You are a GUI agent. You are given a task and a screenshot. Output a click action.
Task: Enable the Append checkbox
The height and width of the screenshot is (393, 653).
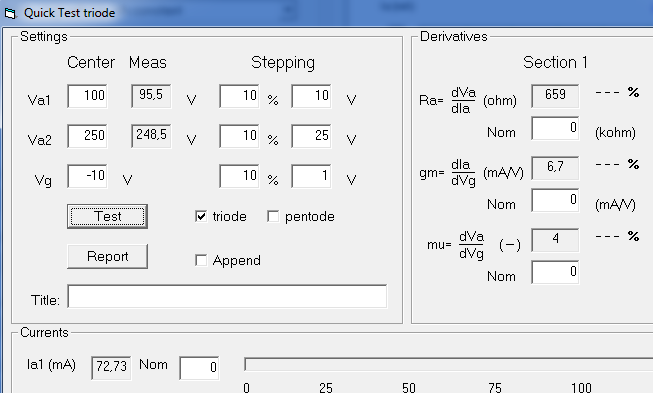(x=201, y=261)
